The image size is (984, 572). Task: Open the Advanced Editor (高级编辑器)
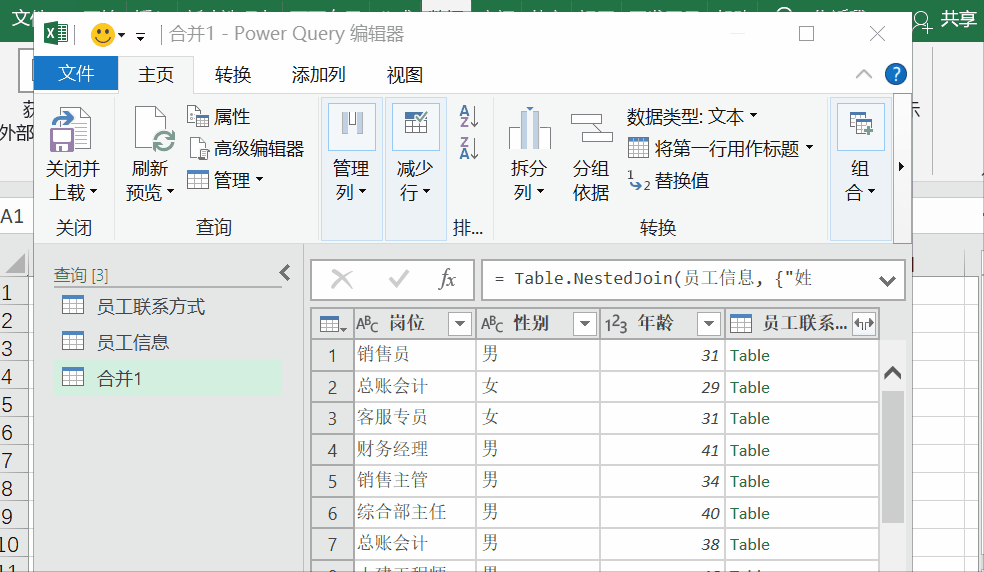(247, 149)
